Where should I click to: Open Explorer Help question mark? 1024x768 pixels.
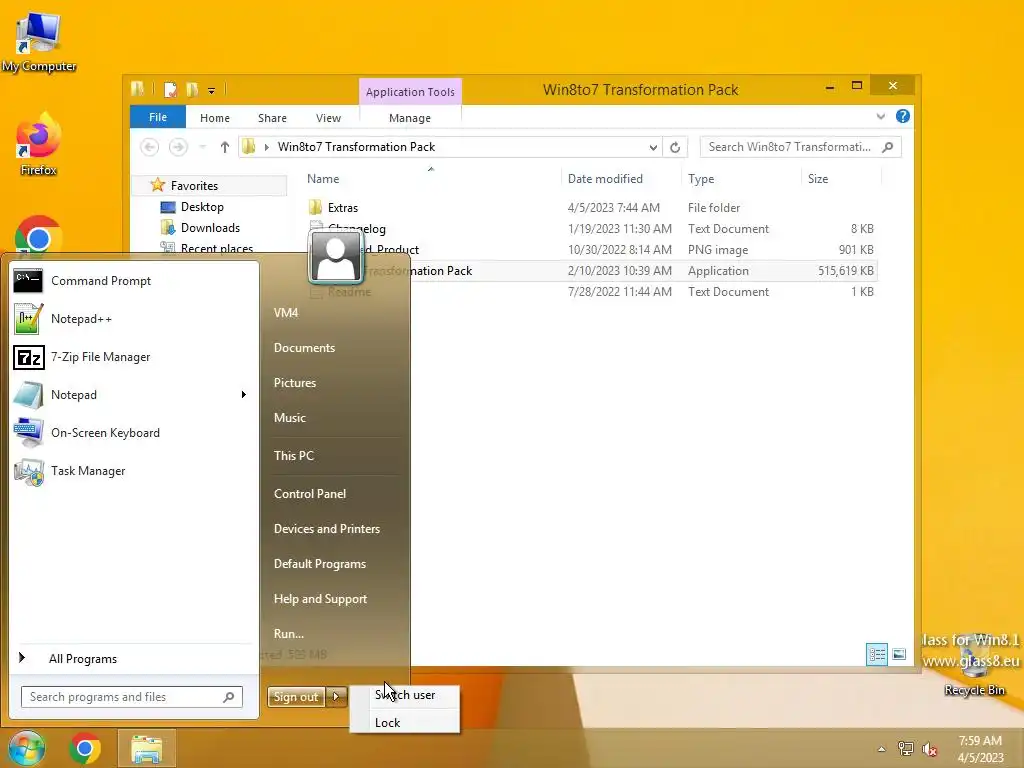click(903, 116)
